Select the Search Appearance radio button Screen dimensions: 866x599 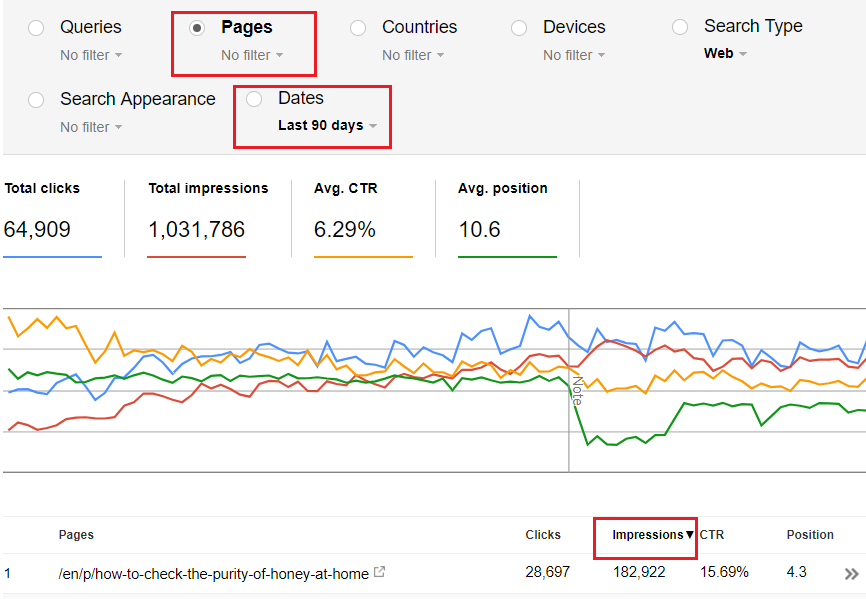[36, 100]
